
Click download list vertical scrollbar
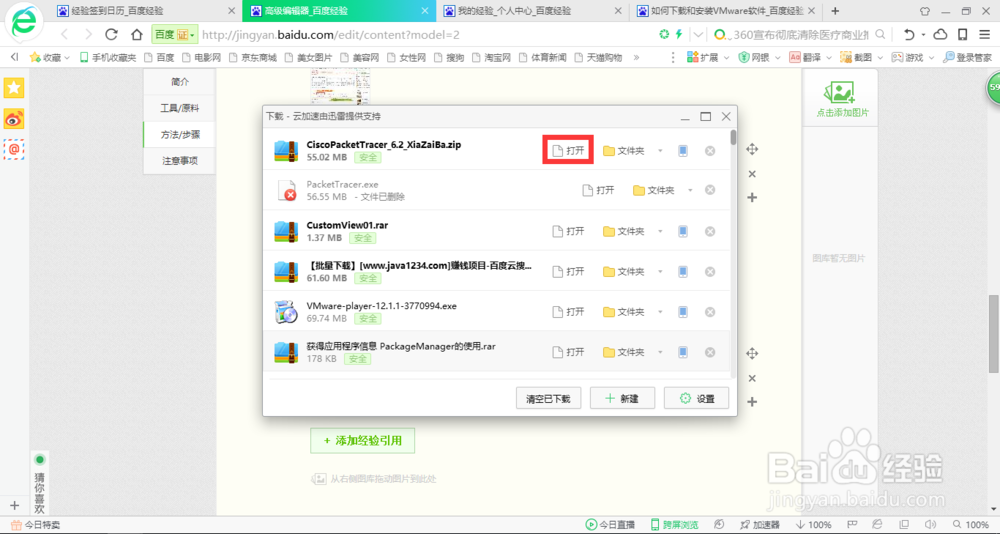(733, 137)
